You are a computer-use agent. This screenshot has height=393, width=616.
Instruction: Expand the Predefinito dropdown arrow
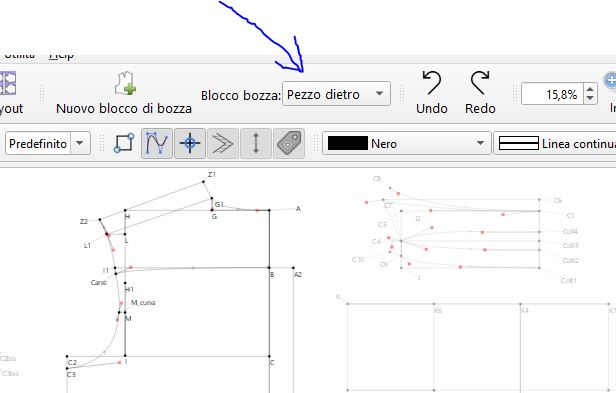tap(80, 143)
